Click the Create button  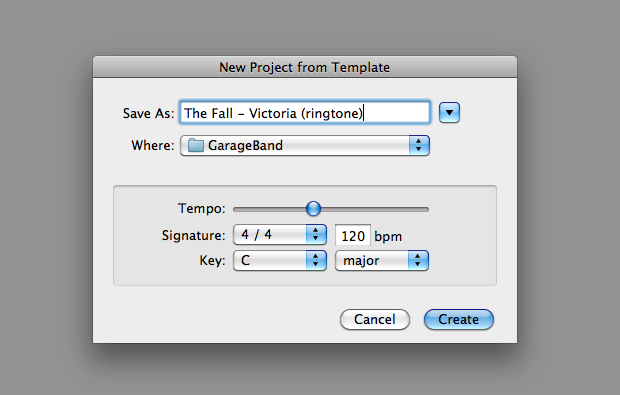point(459,319)
